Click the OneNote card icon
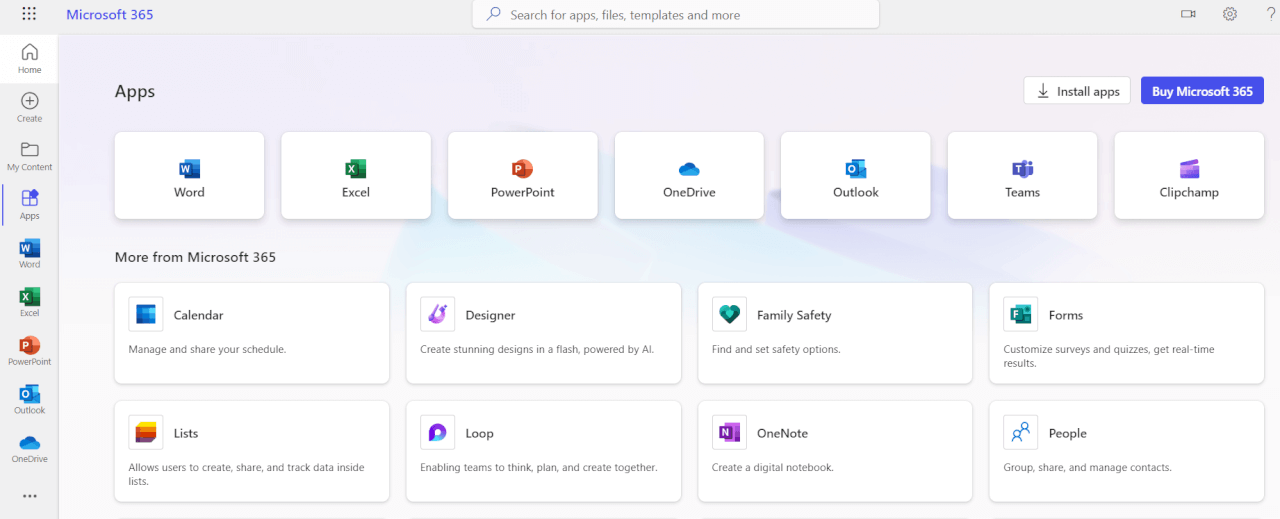Image resolution: width=1280 pixels, height=519 pixels. click(729, 432)
